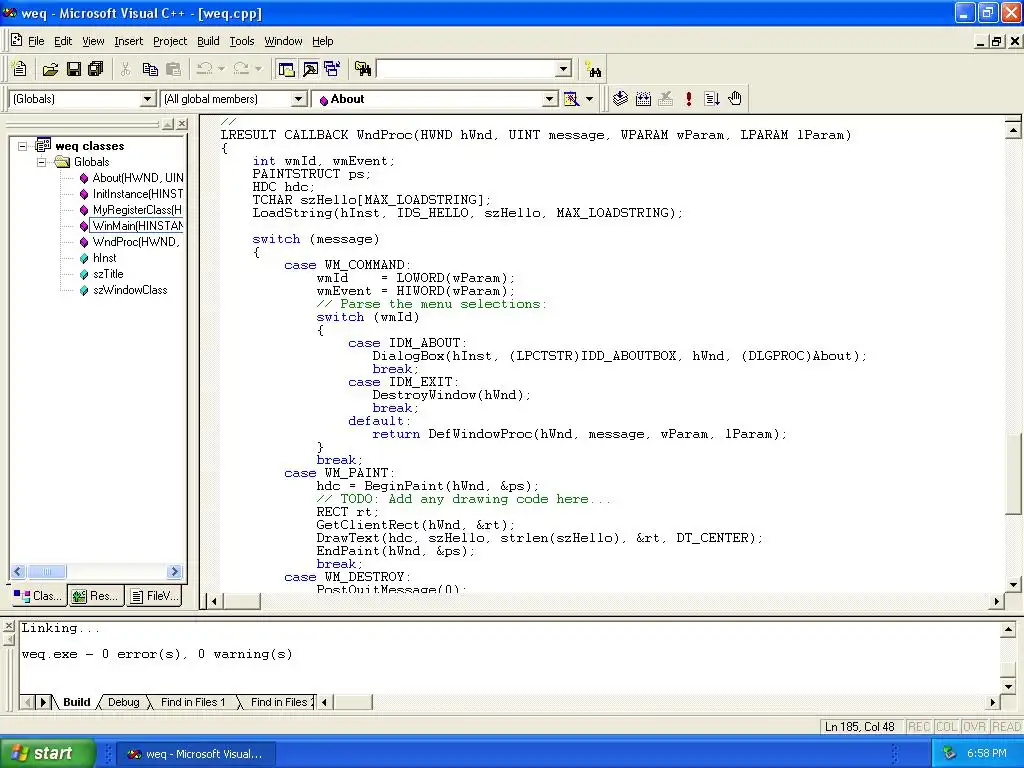
Task: Open the (All global members) filter dropdown
Action: tap(298, 99)
